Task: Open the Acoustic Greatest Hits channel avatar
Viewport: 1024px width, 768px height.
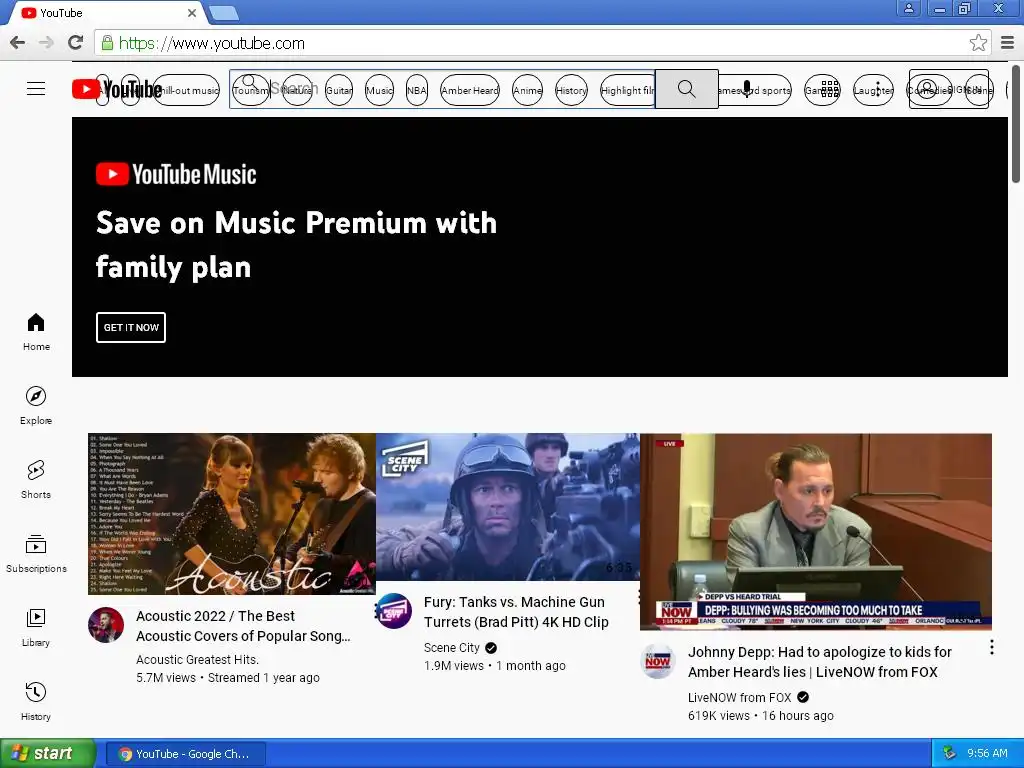Action: pyautogui.click(x=106, y=625)
